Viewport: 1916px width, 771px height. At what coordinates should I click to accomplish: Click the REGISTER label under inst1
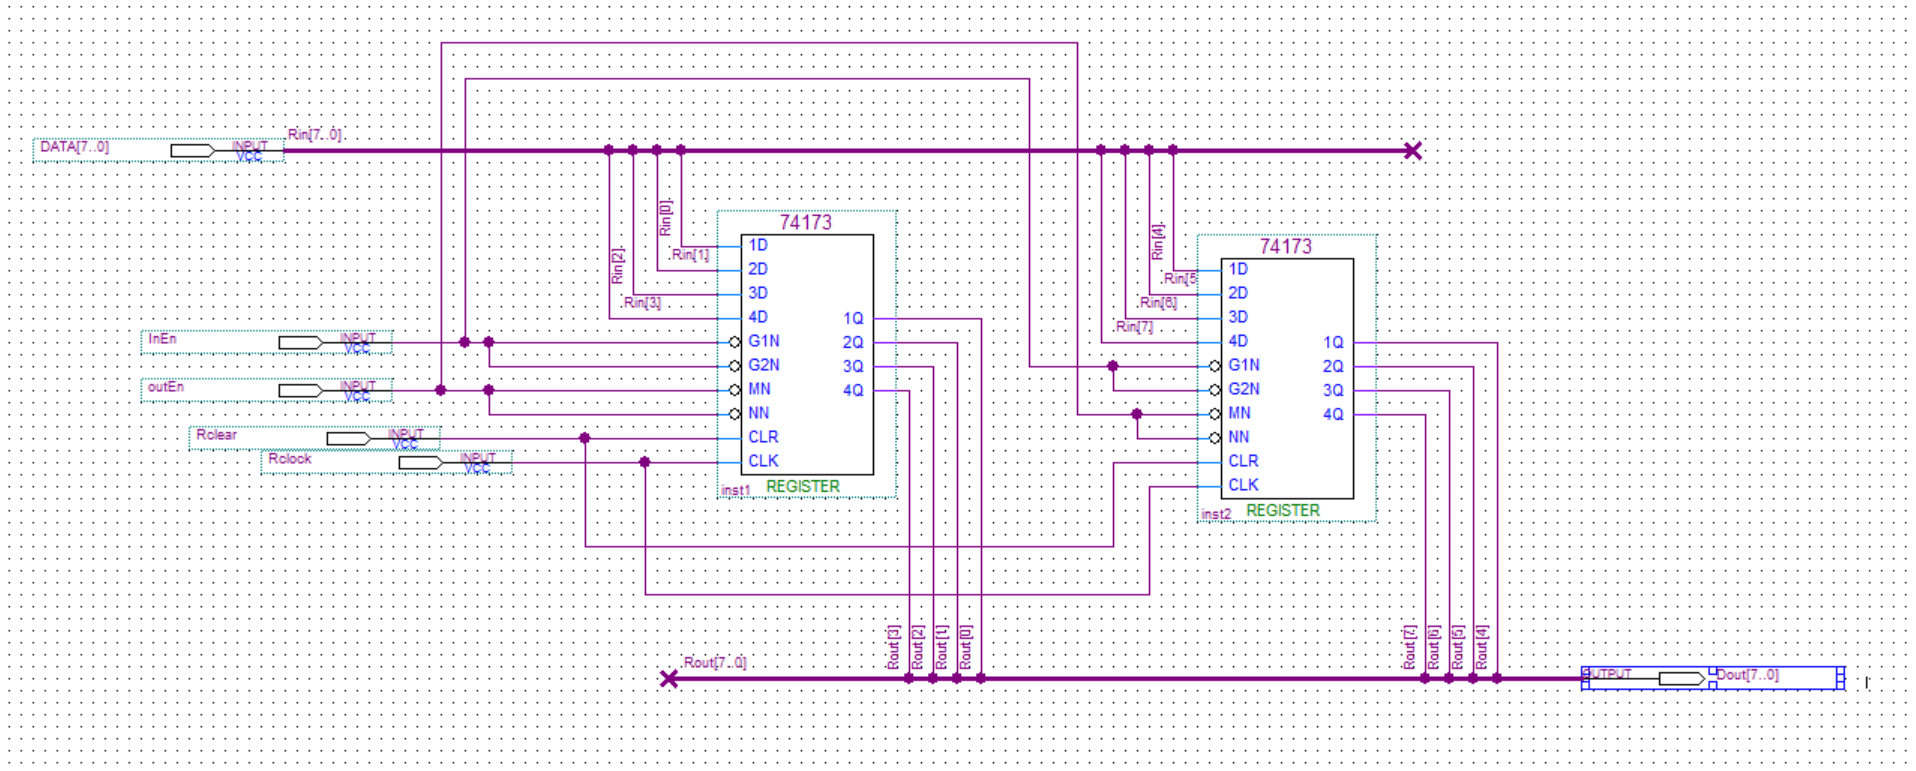[803, 486]
